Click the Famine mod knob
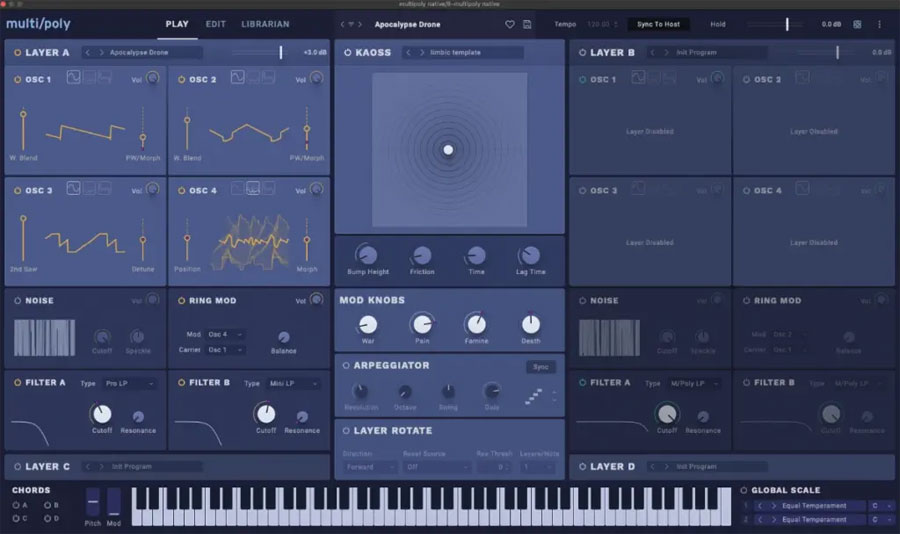The image size is (900, 534). point(476,324)
